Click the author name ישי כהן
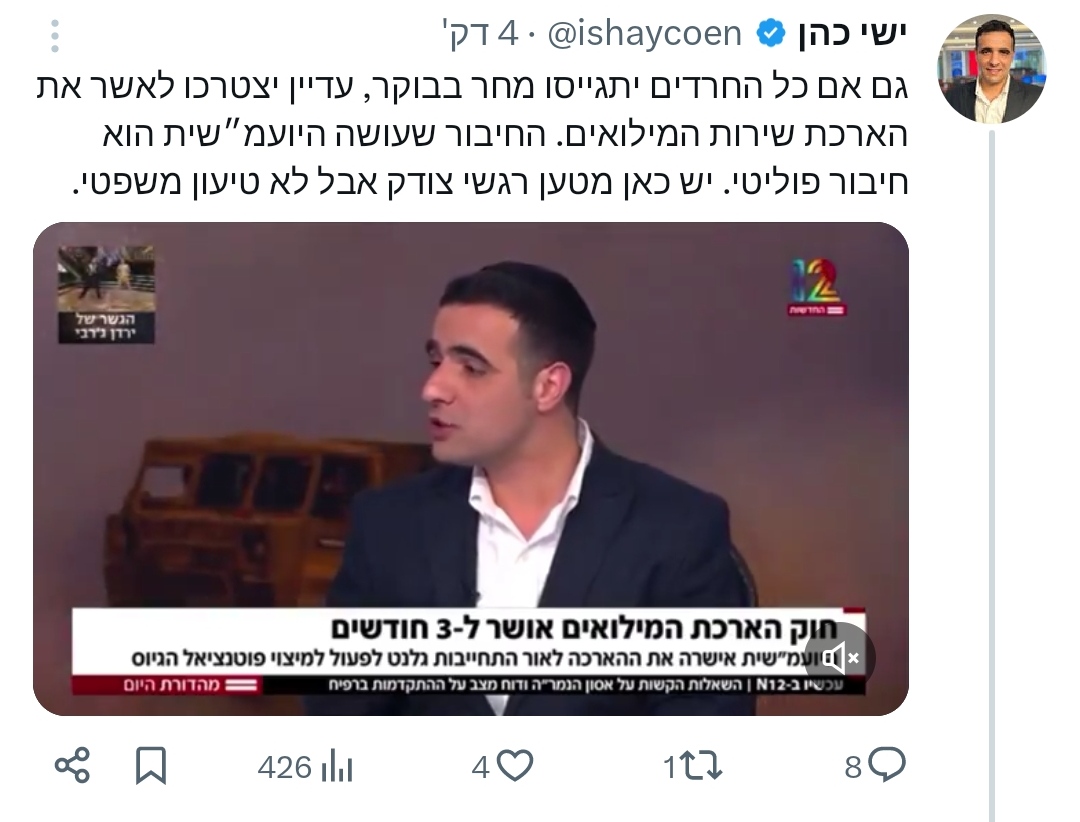The width and height of the screenshot is (1080, 822). (x=852, y=33)
